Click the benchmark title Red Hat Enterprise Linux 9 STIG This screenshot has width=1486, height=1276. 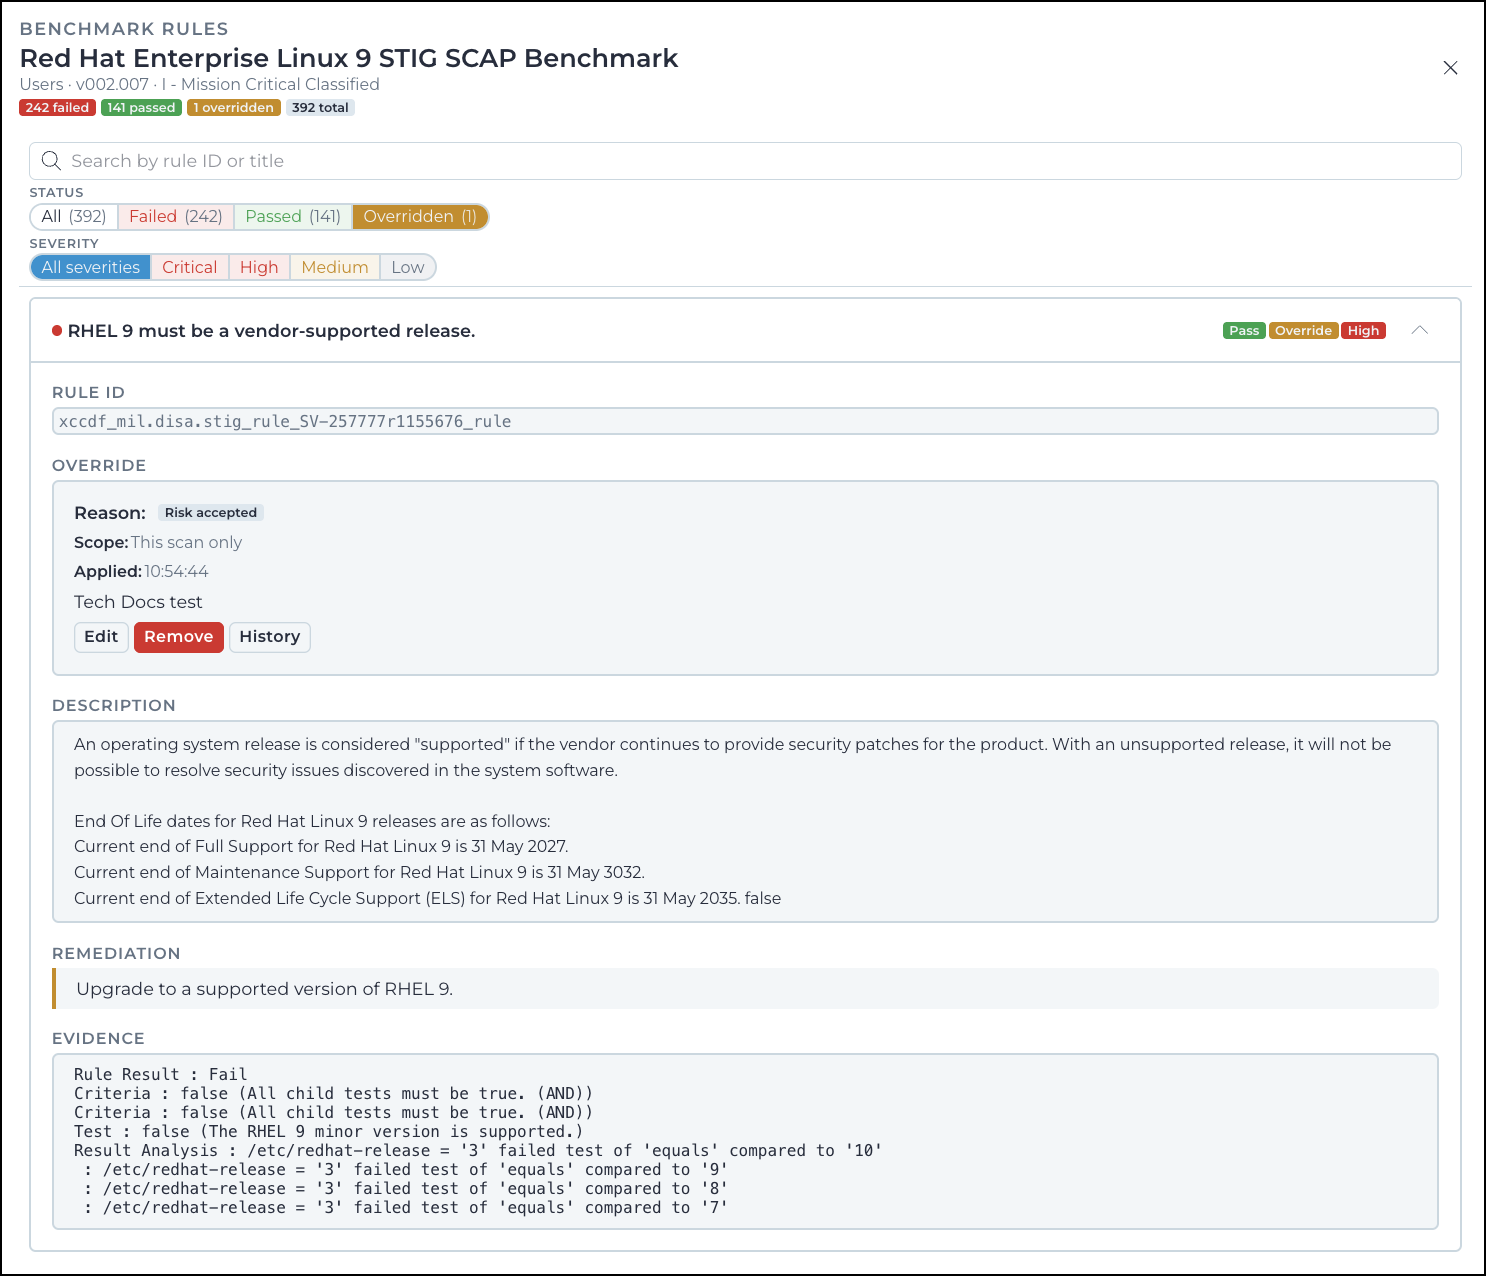coord(349,58)
